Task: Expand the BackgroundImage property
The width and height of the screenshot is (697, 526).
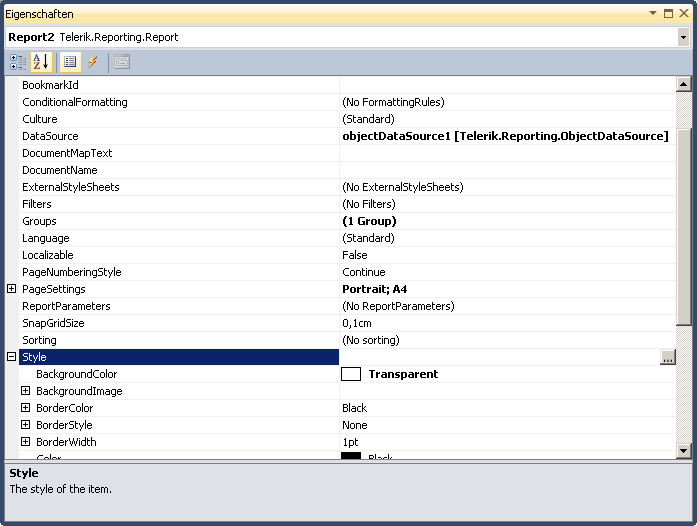Action: [26, 391]
